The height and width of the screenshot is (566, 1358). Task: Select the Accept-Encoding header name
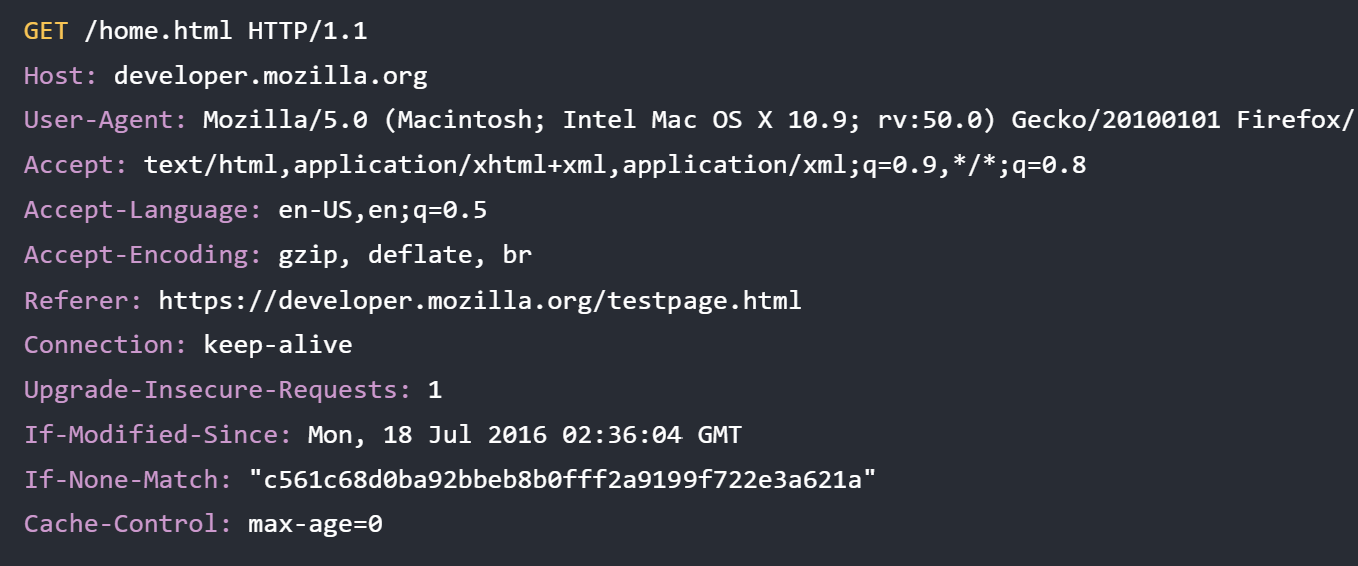(143, 255)
